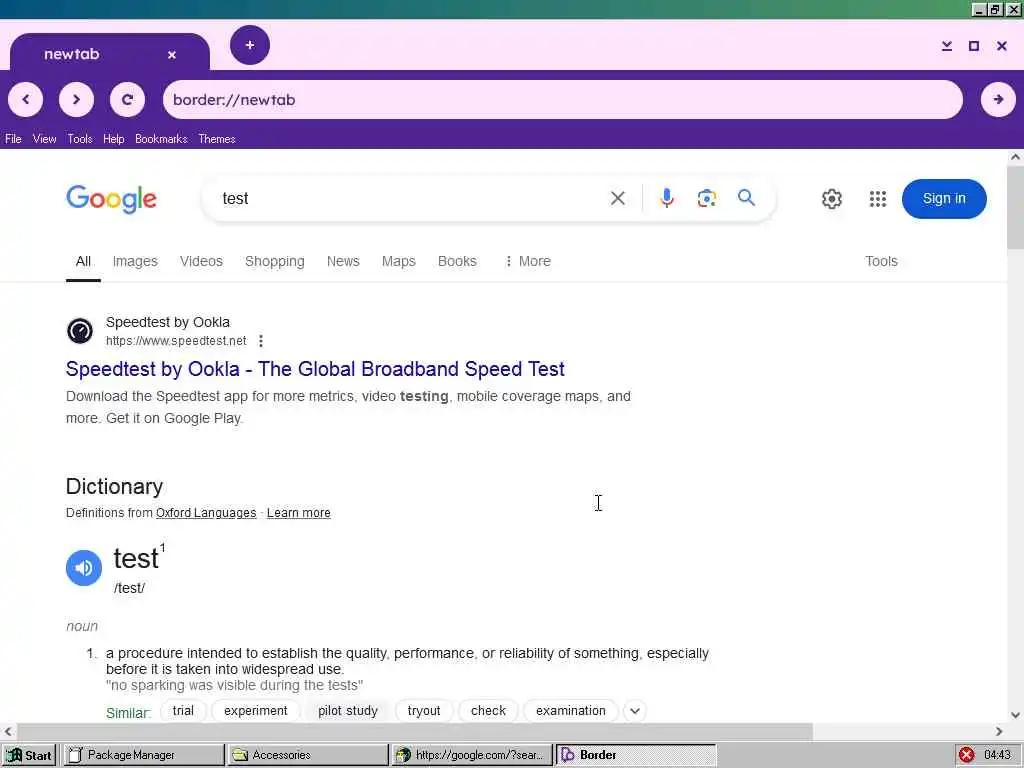
Task: Open the Bookmarks menu
Action: pyautogui.click(x=161, y=139)
